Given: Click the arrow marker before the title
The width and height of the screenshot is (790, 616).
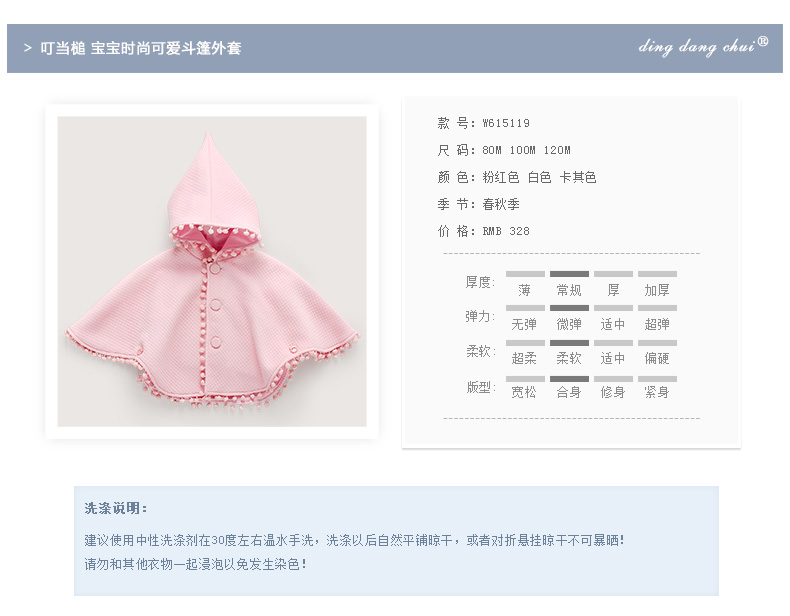Looking at the screenshot, I should pos(28,48).
